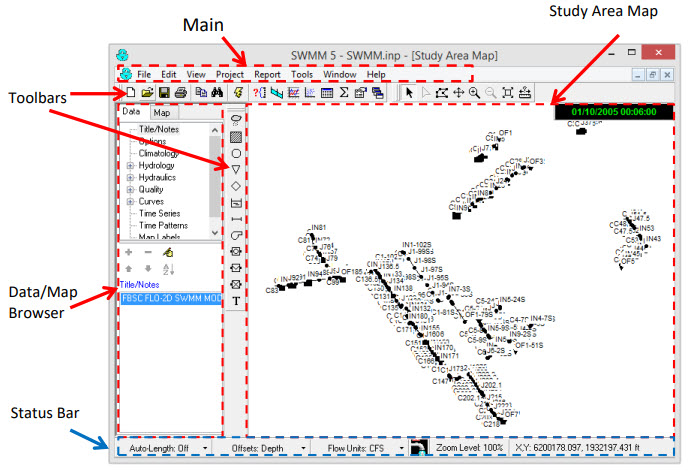688x471 pixels.
Task: Select Time Series in the data tree
Action: pyautogui.click(x=159, y=213)
